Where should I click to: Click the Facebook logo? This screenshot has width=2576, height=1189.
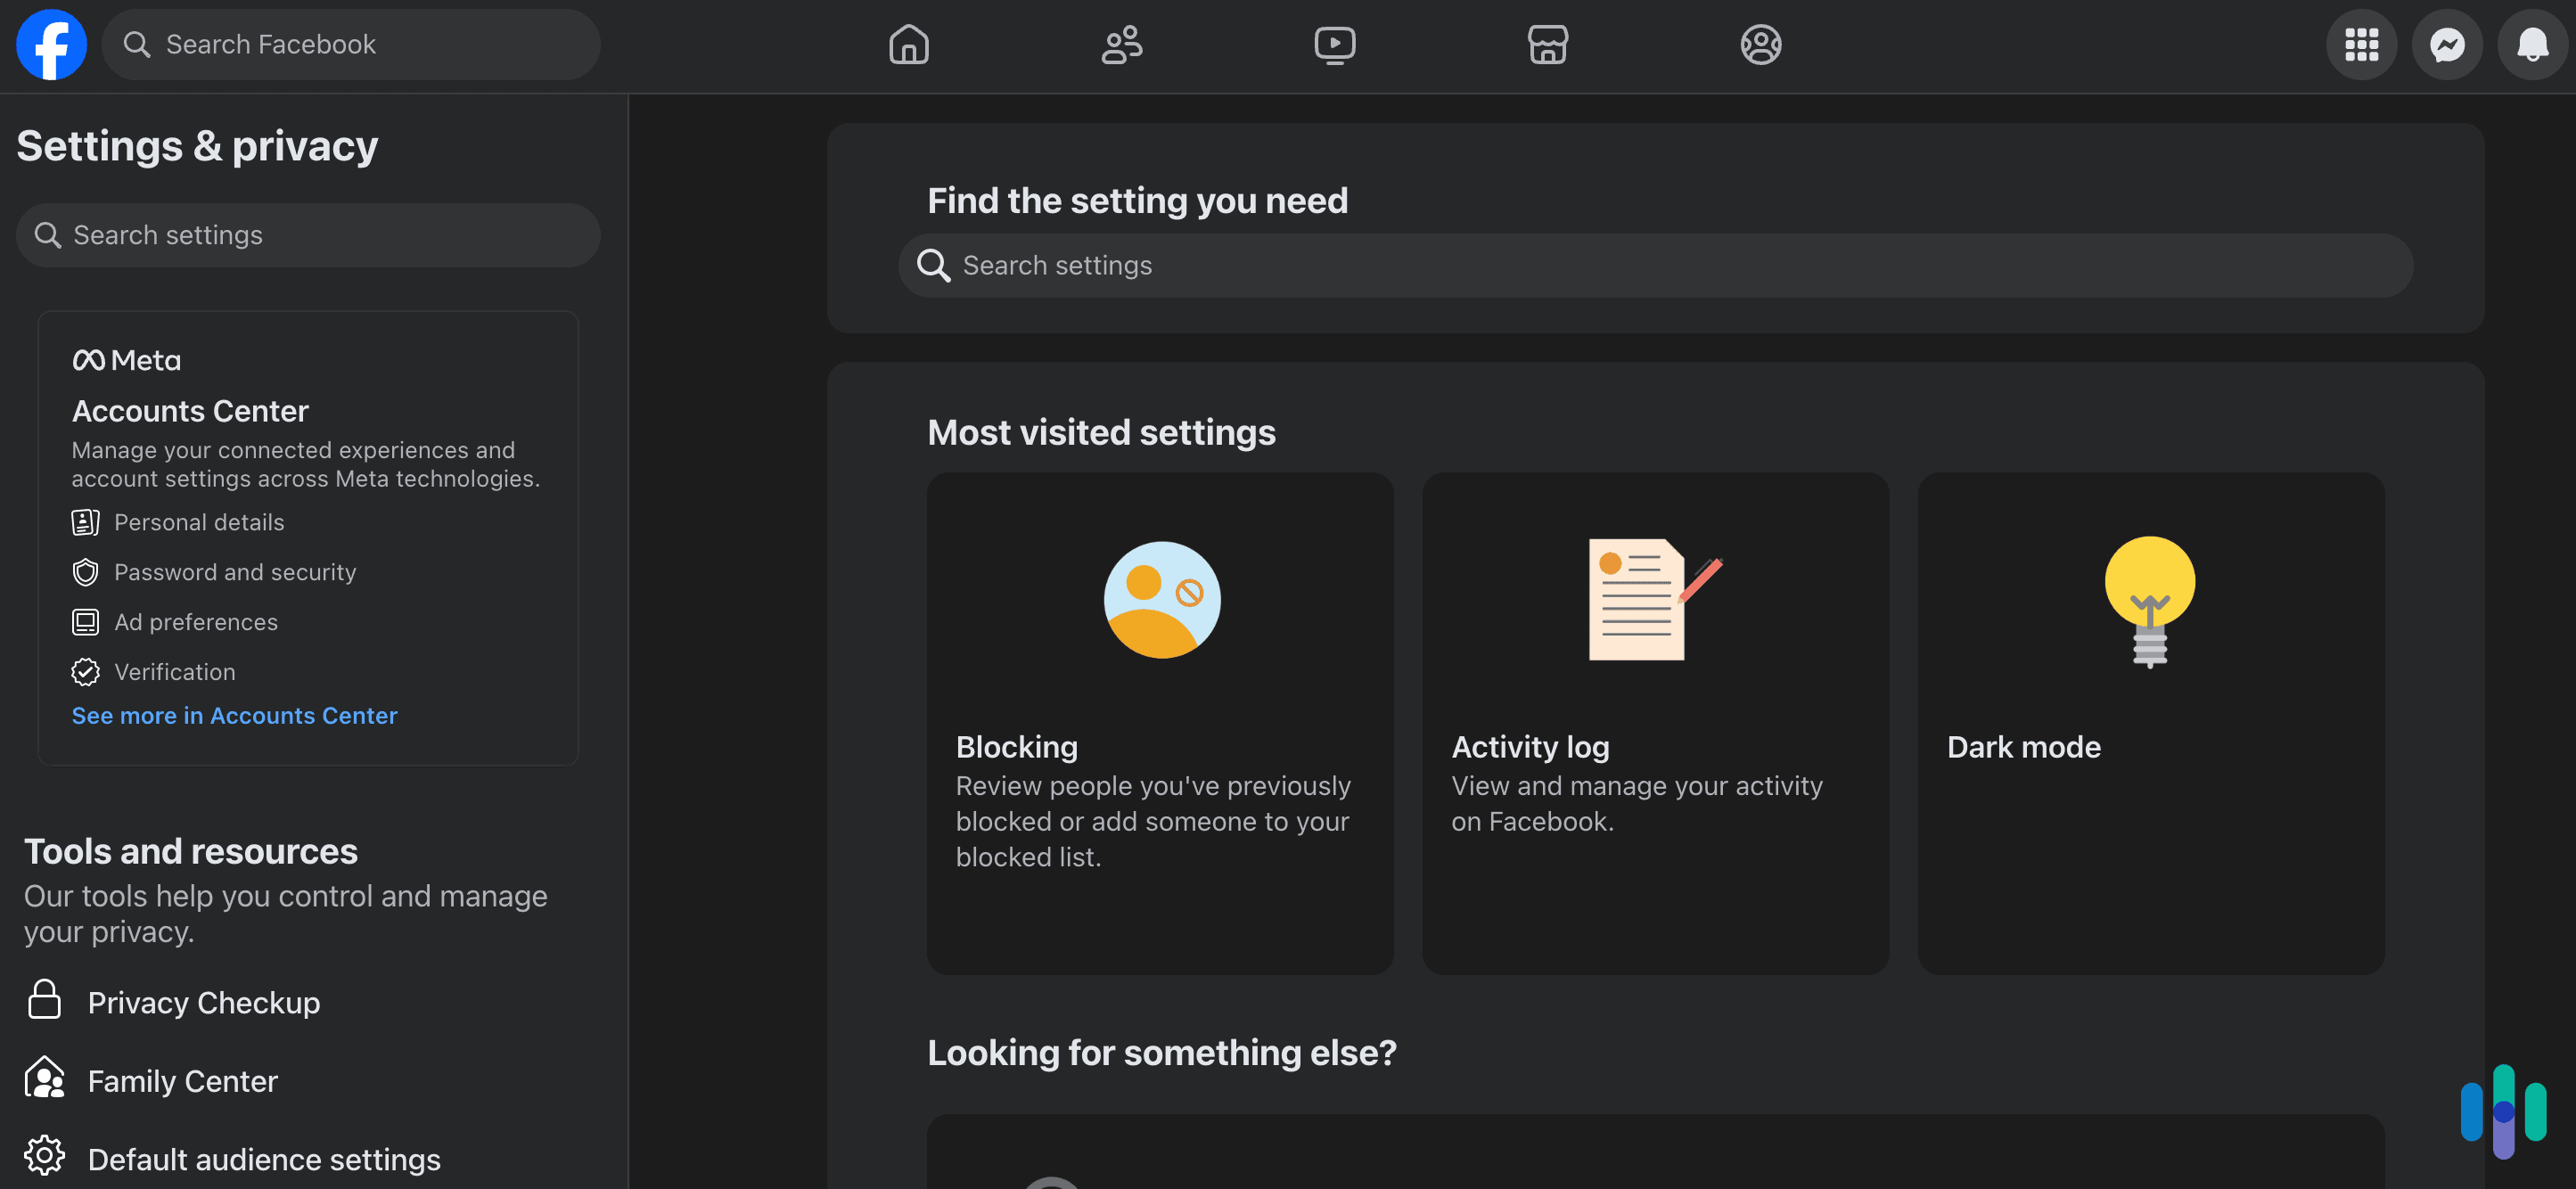(x=51, y=44)
